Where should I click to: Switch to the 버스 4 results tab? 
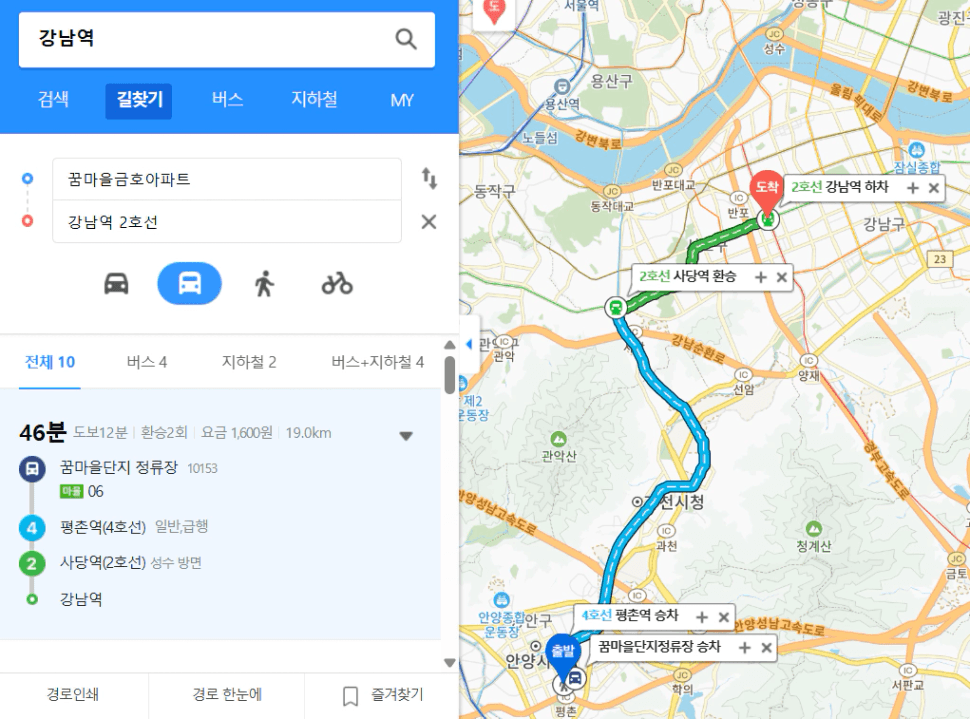(x=147, y=362)
